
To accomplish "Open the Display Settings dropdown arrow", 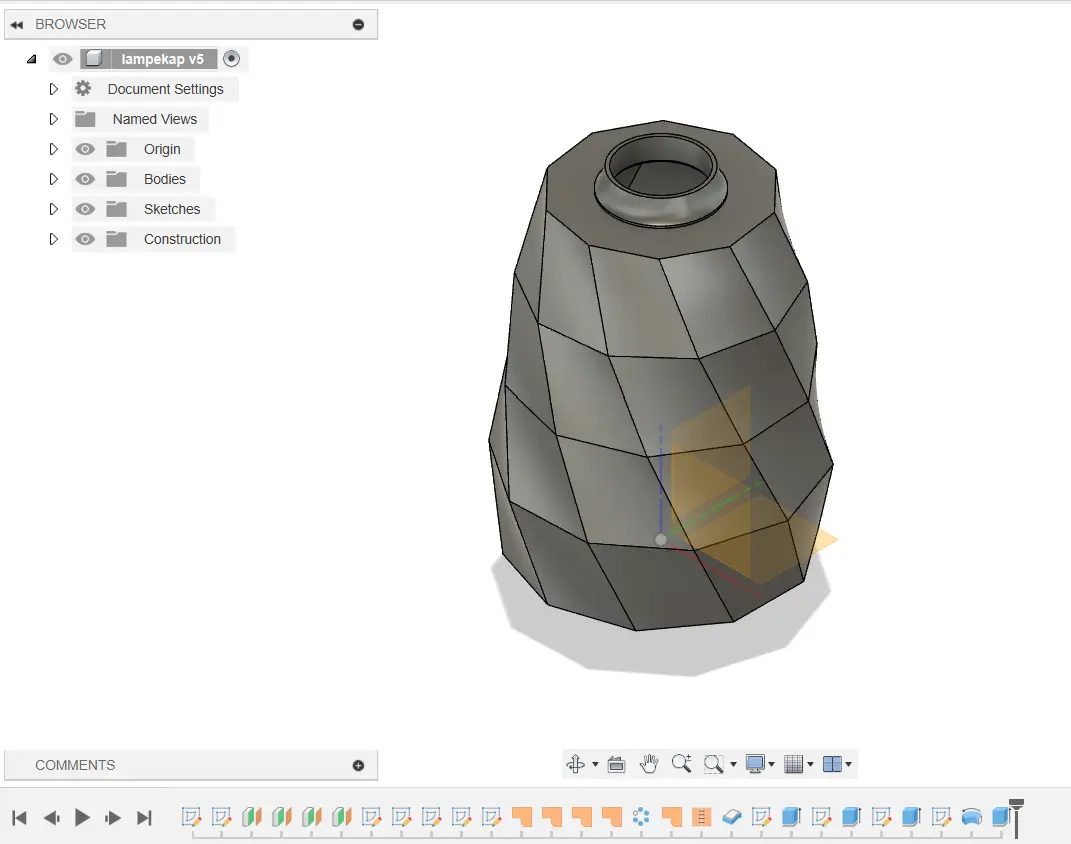I will tap(771, 764).
